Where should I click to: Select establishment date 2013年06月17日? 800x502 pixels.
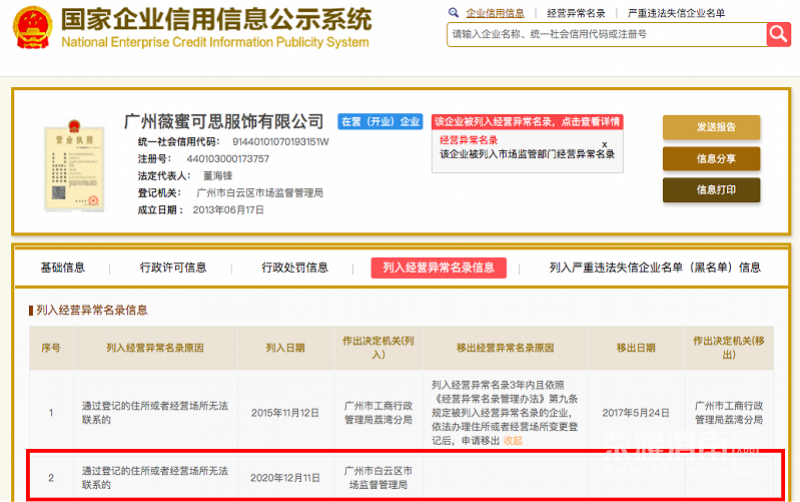(228, 210)
